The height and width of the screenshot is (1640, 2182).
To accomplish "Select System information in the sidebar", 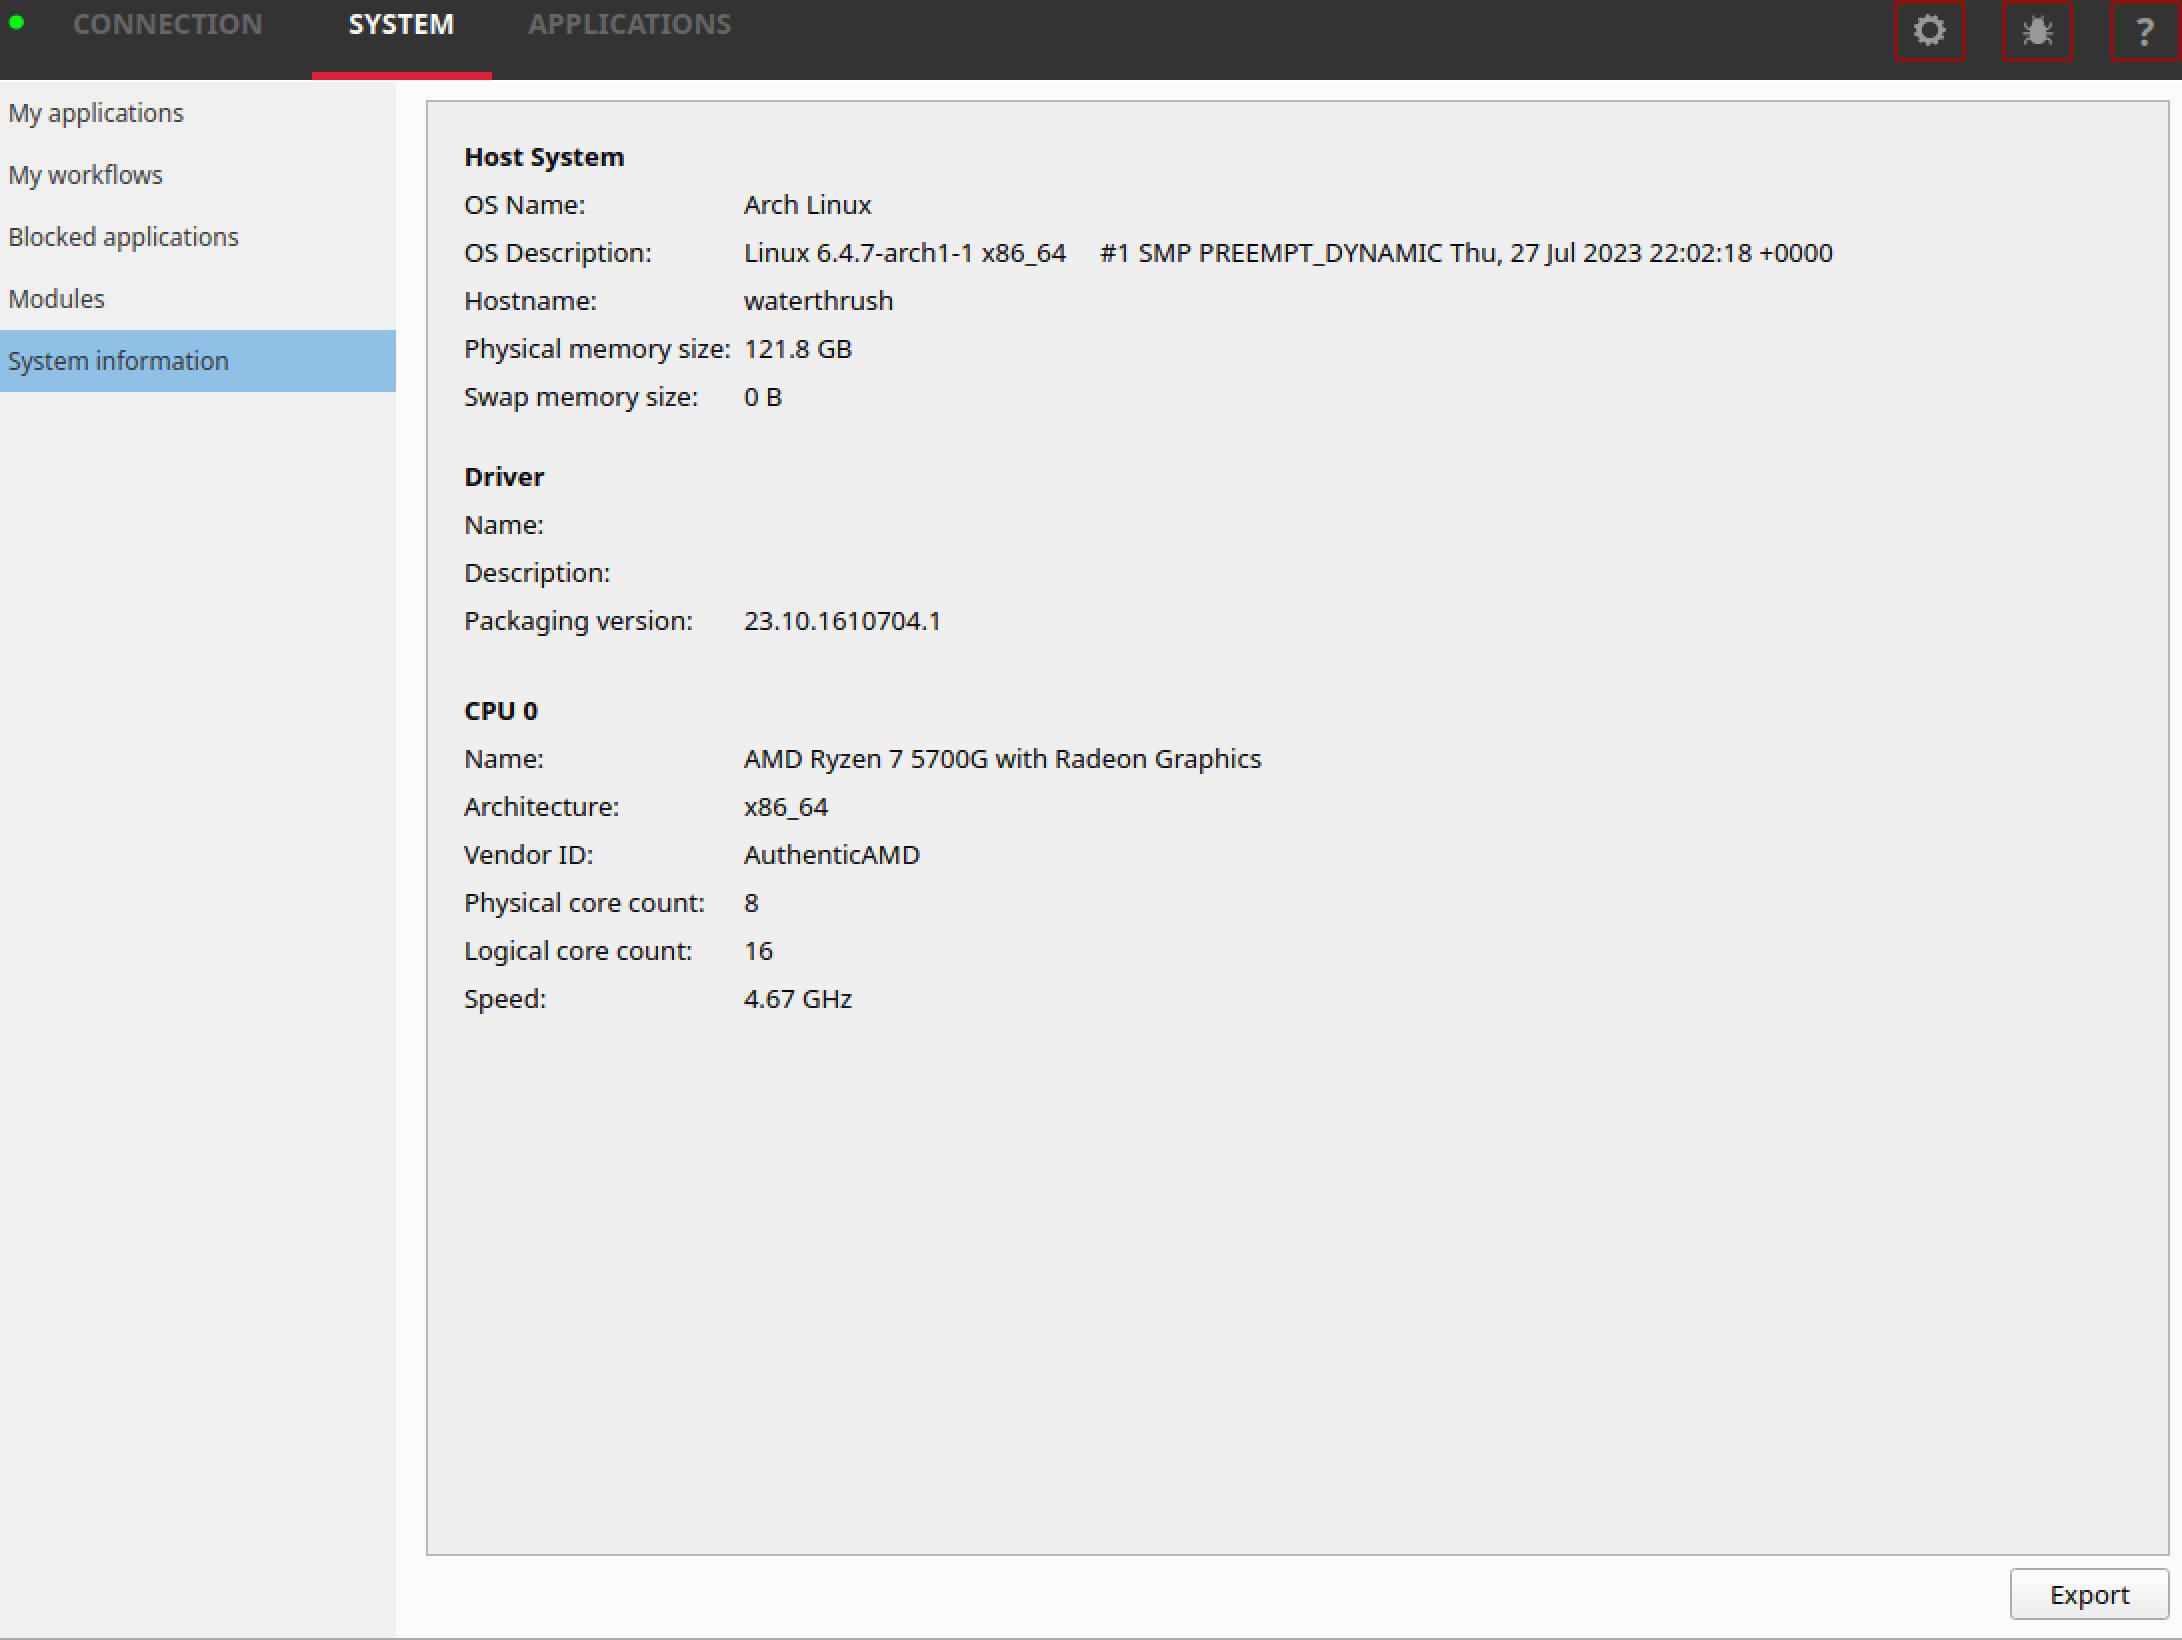I will point(119,361).
